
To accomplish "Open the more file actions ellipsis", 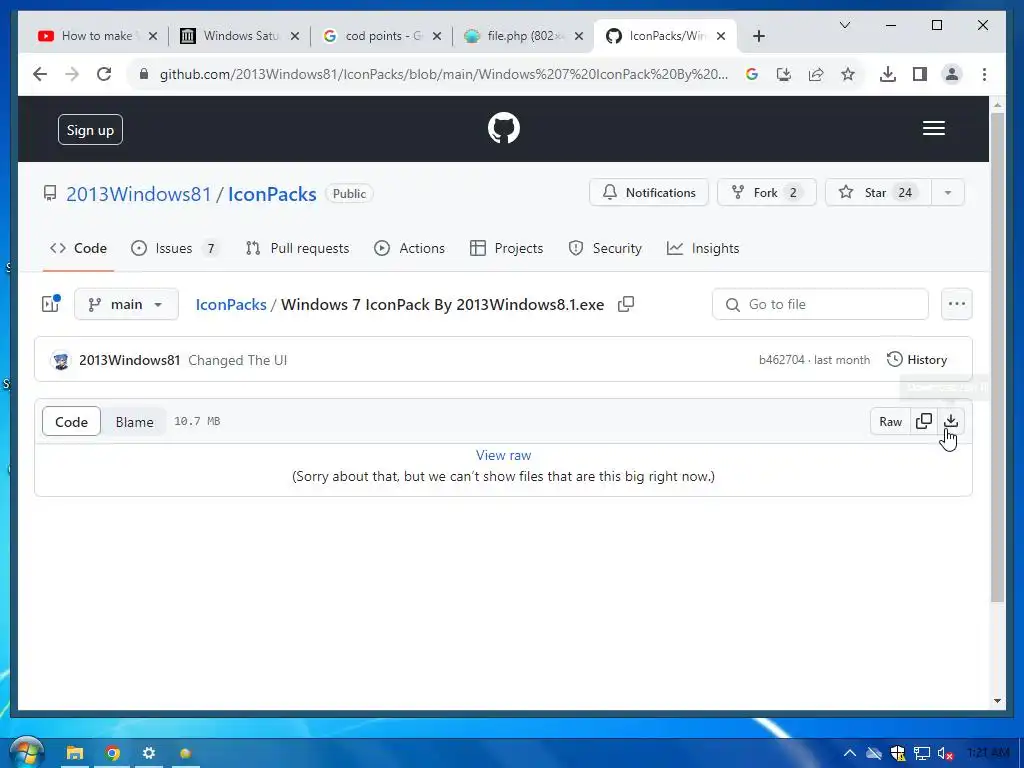I will tap(956, 304).
